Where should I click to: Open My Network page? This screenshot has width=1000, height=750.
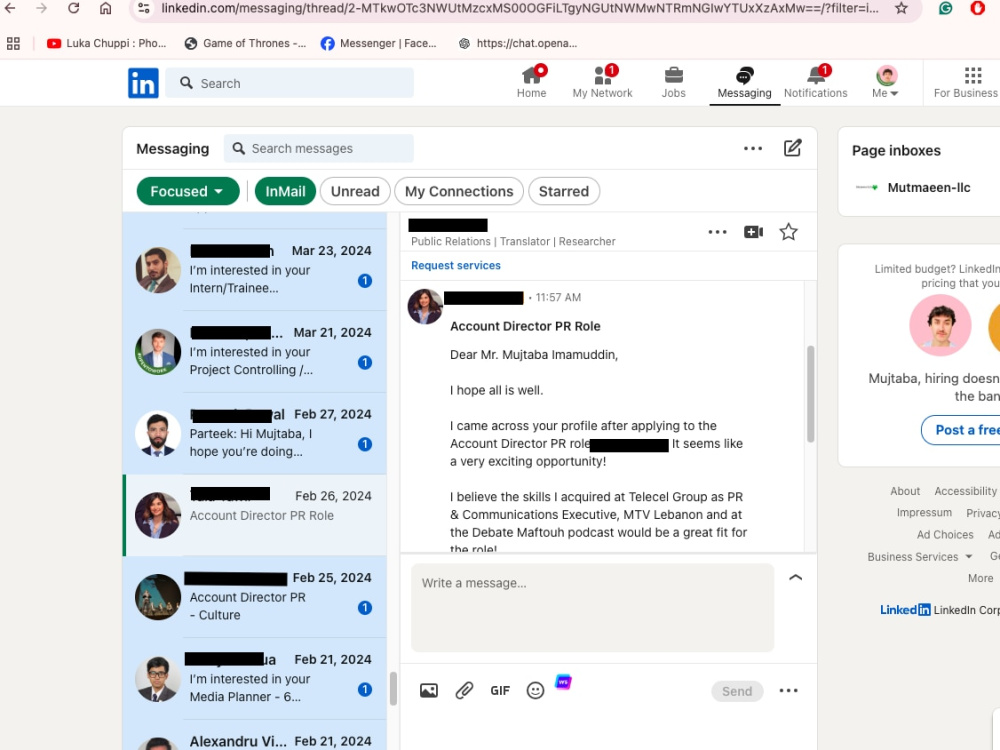pyautogui.click(x=602, y=83)
